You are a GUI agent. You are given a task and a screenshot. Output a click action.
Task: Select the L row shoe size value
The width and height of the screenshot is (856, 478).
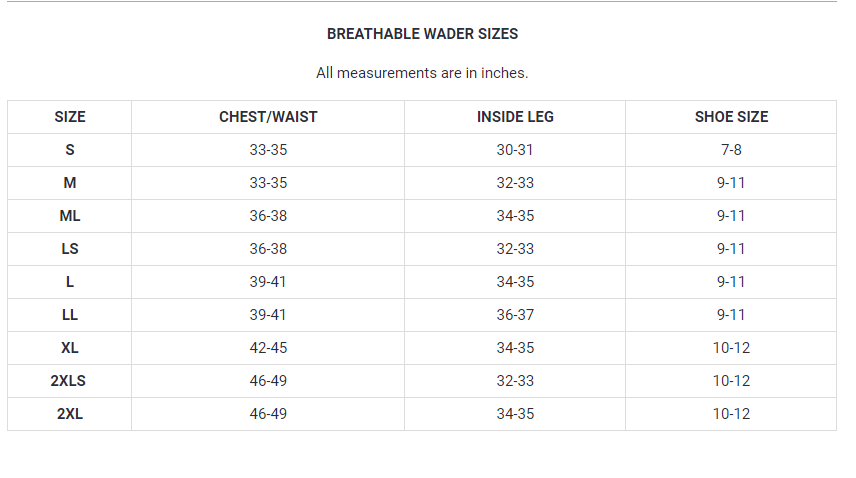pyautogui.click(x=731, y=282)
